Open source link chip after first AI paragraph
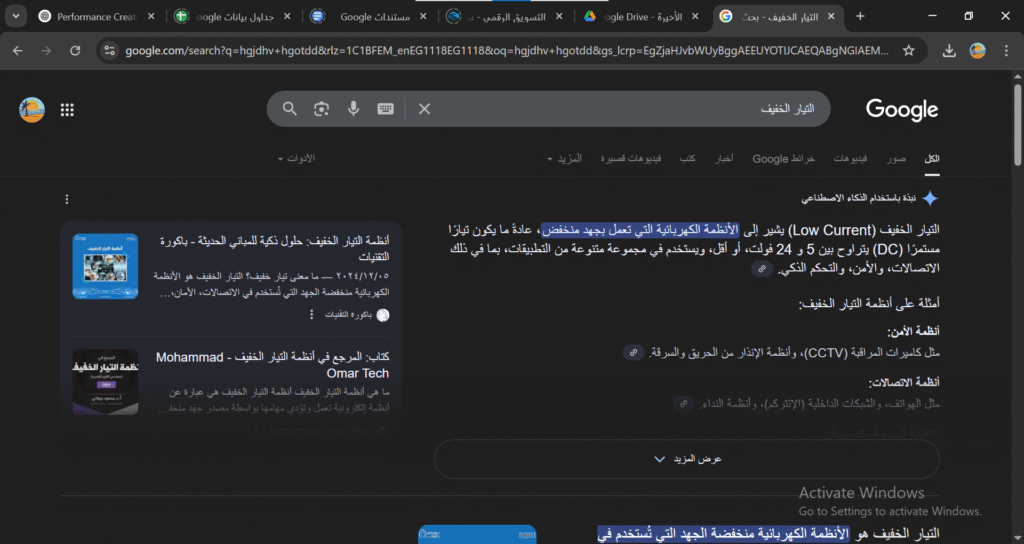 click(x=762, y=268)
